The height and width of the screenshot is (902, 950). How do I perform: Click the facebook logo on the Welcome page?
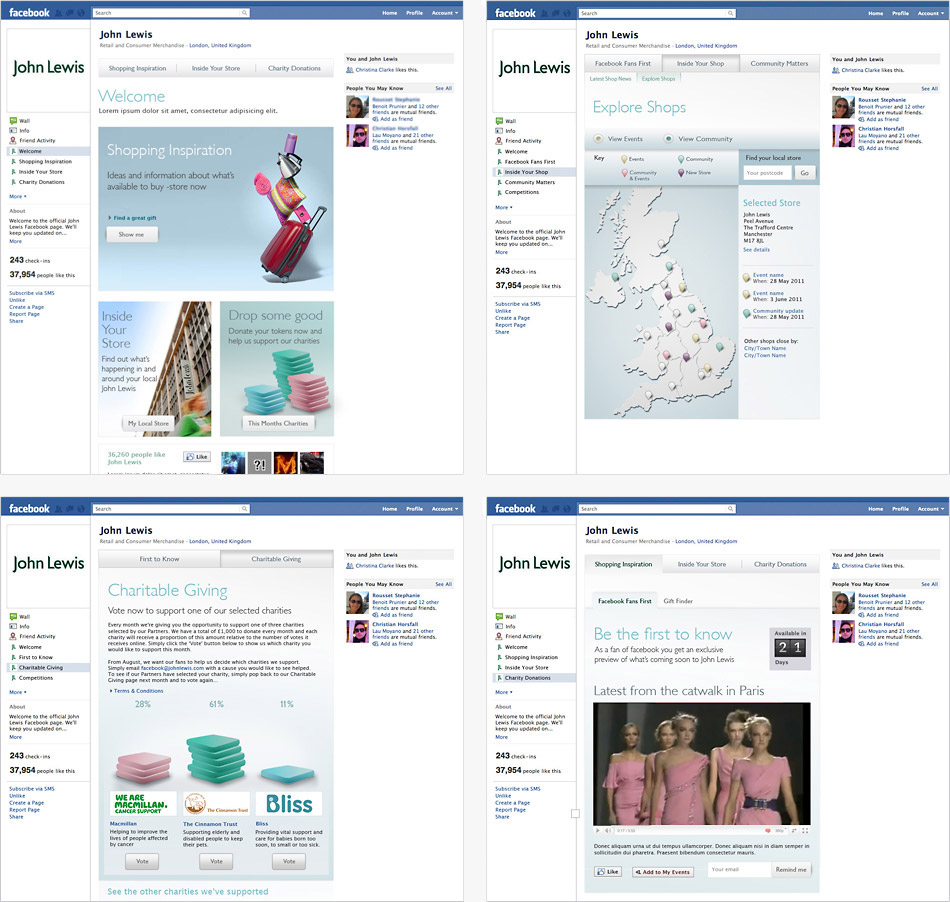[29, 13]
